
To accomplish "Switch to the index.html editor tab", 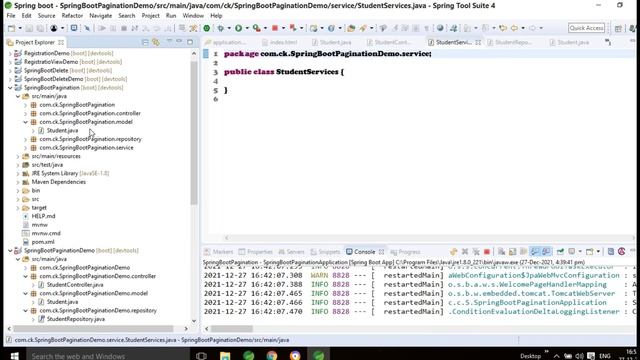I will [x=280, y=42].
